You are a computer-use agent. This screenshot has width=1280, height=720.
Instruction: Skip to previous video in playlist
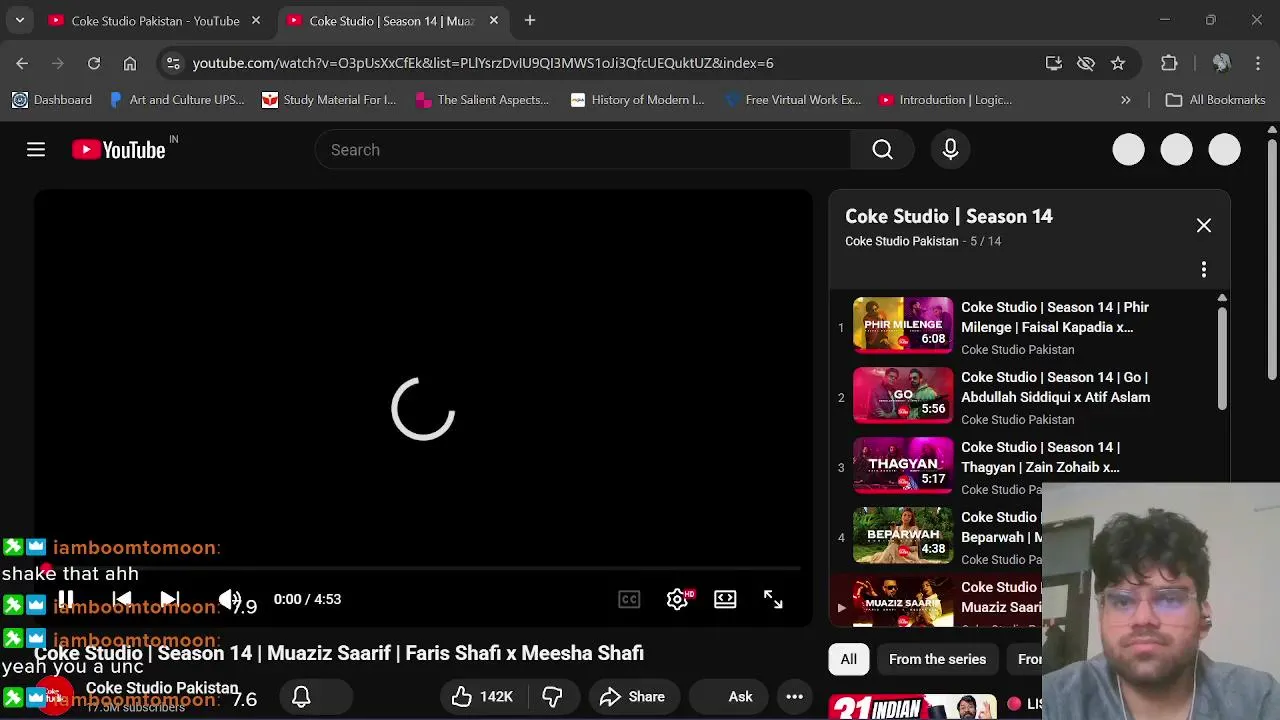(x=122, y=599)
